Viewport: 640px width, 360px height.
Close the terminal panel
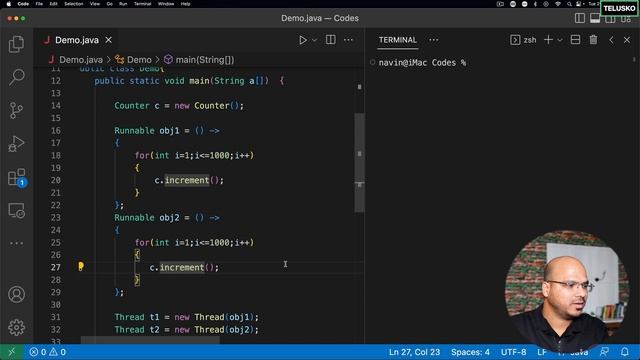pos(627,40)
